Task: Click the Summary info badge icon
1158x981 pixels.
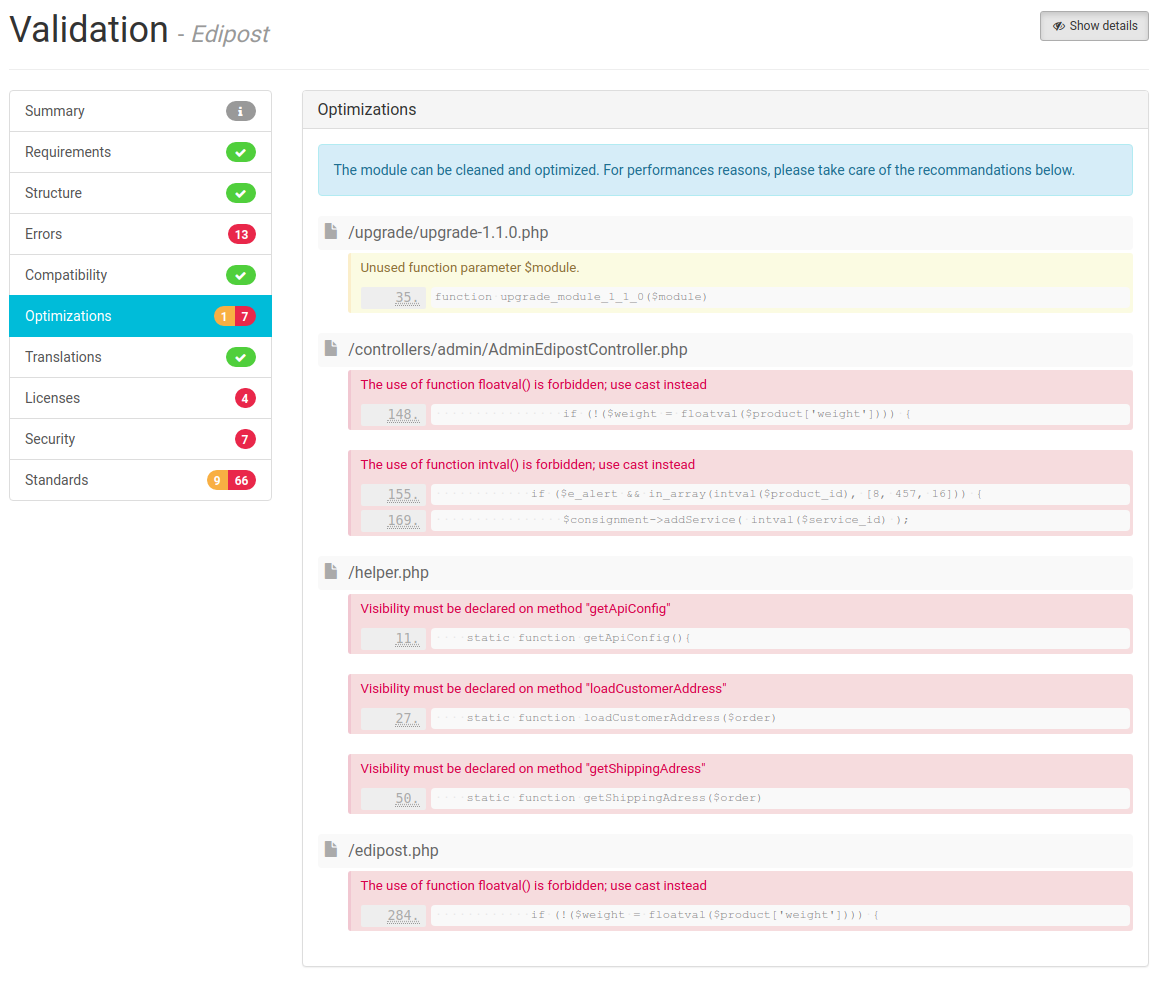Action: [x=241, y=111]
